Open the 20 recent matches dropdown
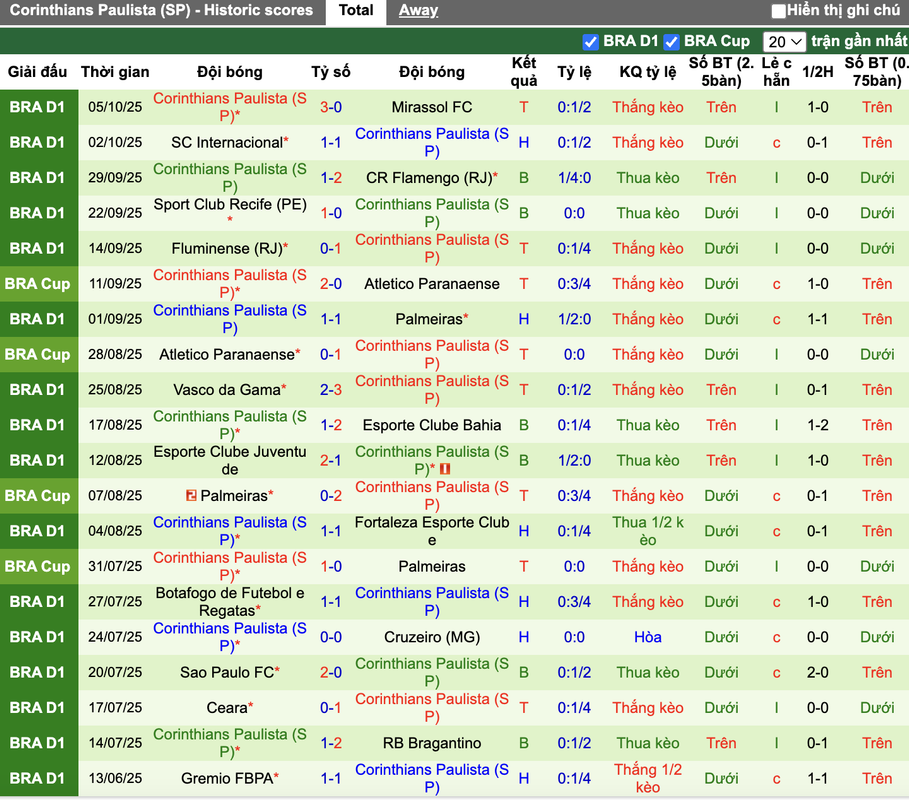909x800 pixels. tap(784, 42)
